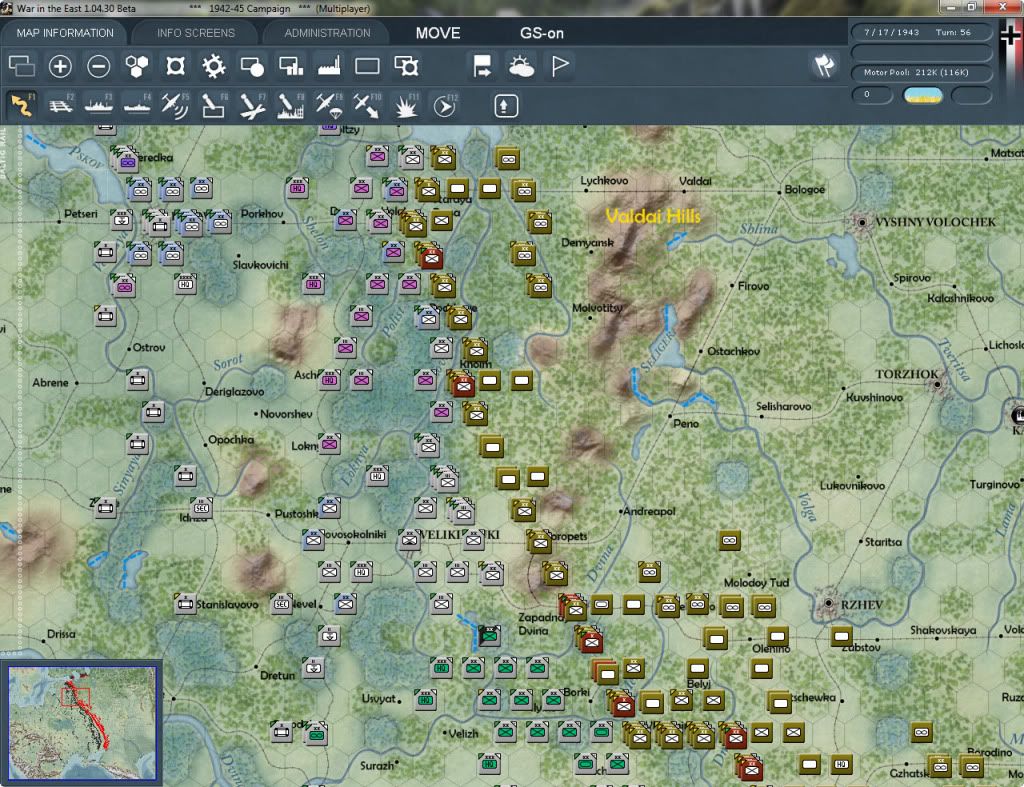
Task: Click the Selisharovo town label
Action: [784, 406]
